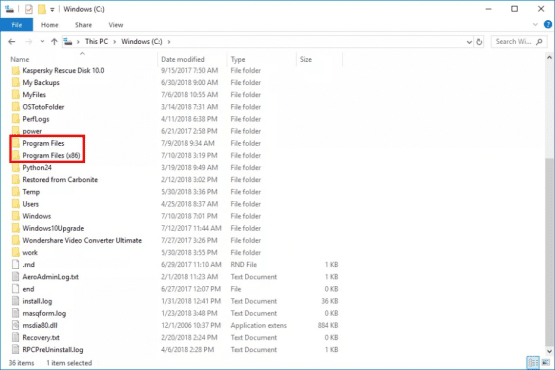Select the work folder
This screenshot has height=370, width=555.
(x=30, y=252)
